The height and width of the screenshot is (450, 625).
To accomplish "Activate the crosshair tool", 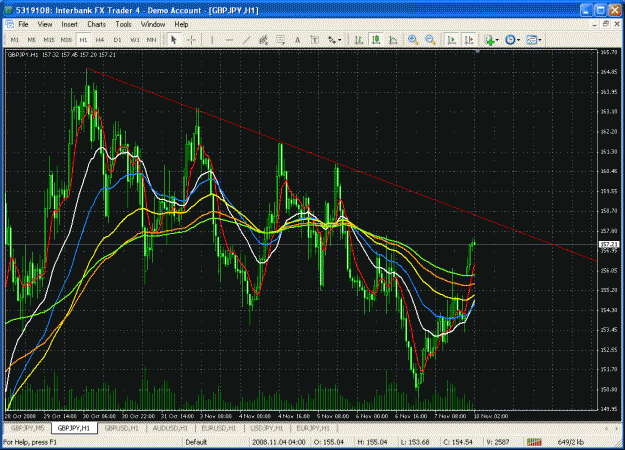I will coord(191,40).
